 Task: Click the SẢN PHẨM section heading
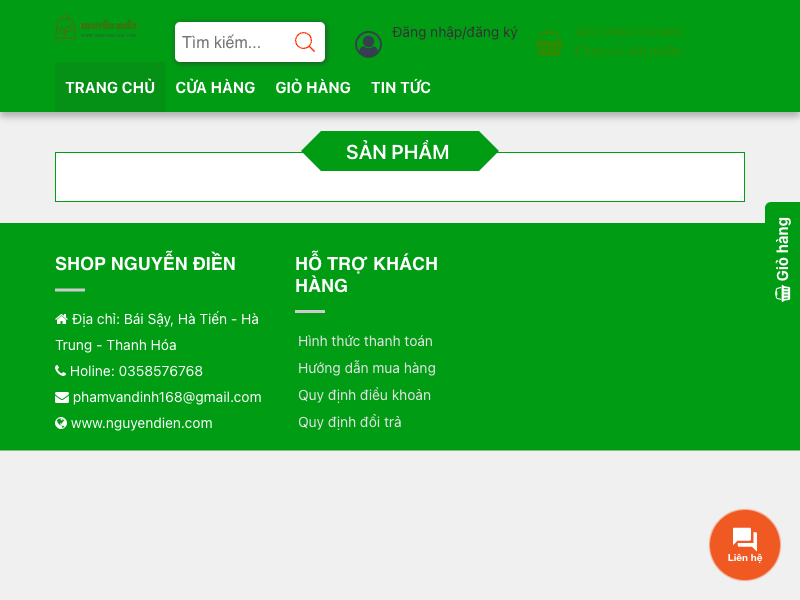[x=397, y=152]
